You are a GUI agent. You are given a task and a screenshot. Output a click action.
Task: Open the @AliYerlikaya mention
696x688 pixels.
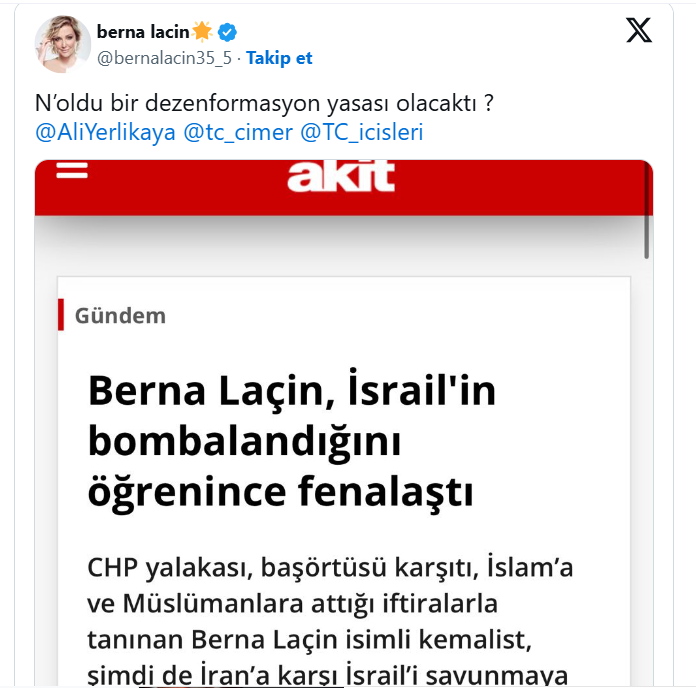click(x=105, y=132)
